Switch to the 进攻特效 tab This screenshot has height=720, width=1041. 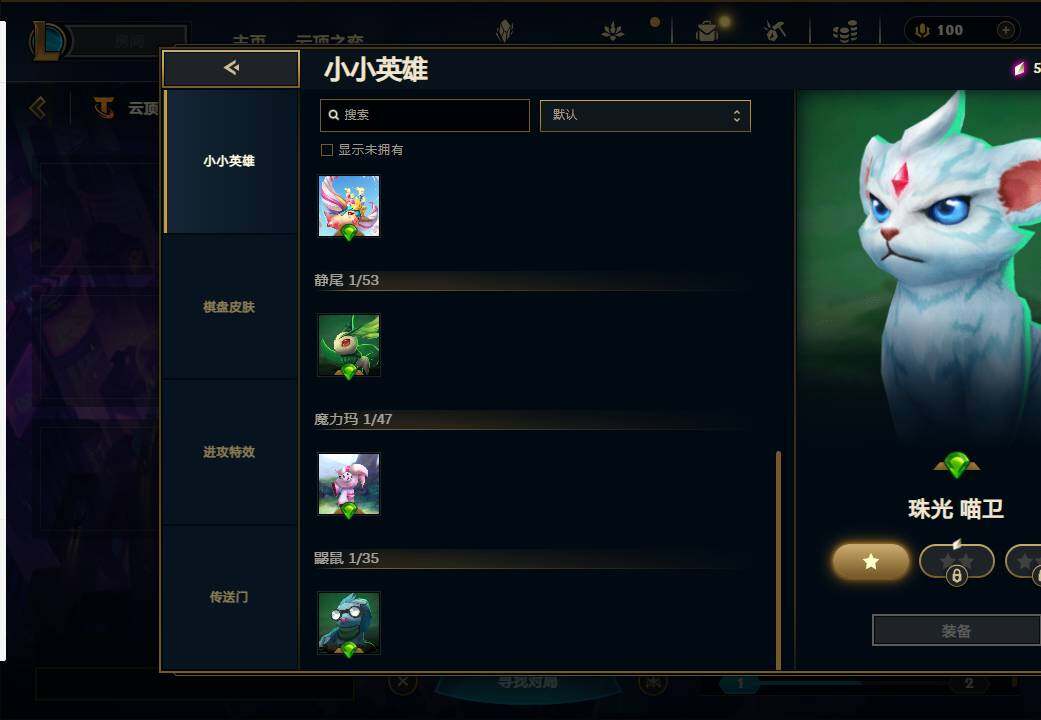(x=229, y=452)
